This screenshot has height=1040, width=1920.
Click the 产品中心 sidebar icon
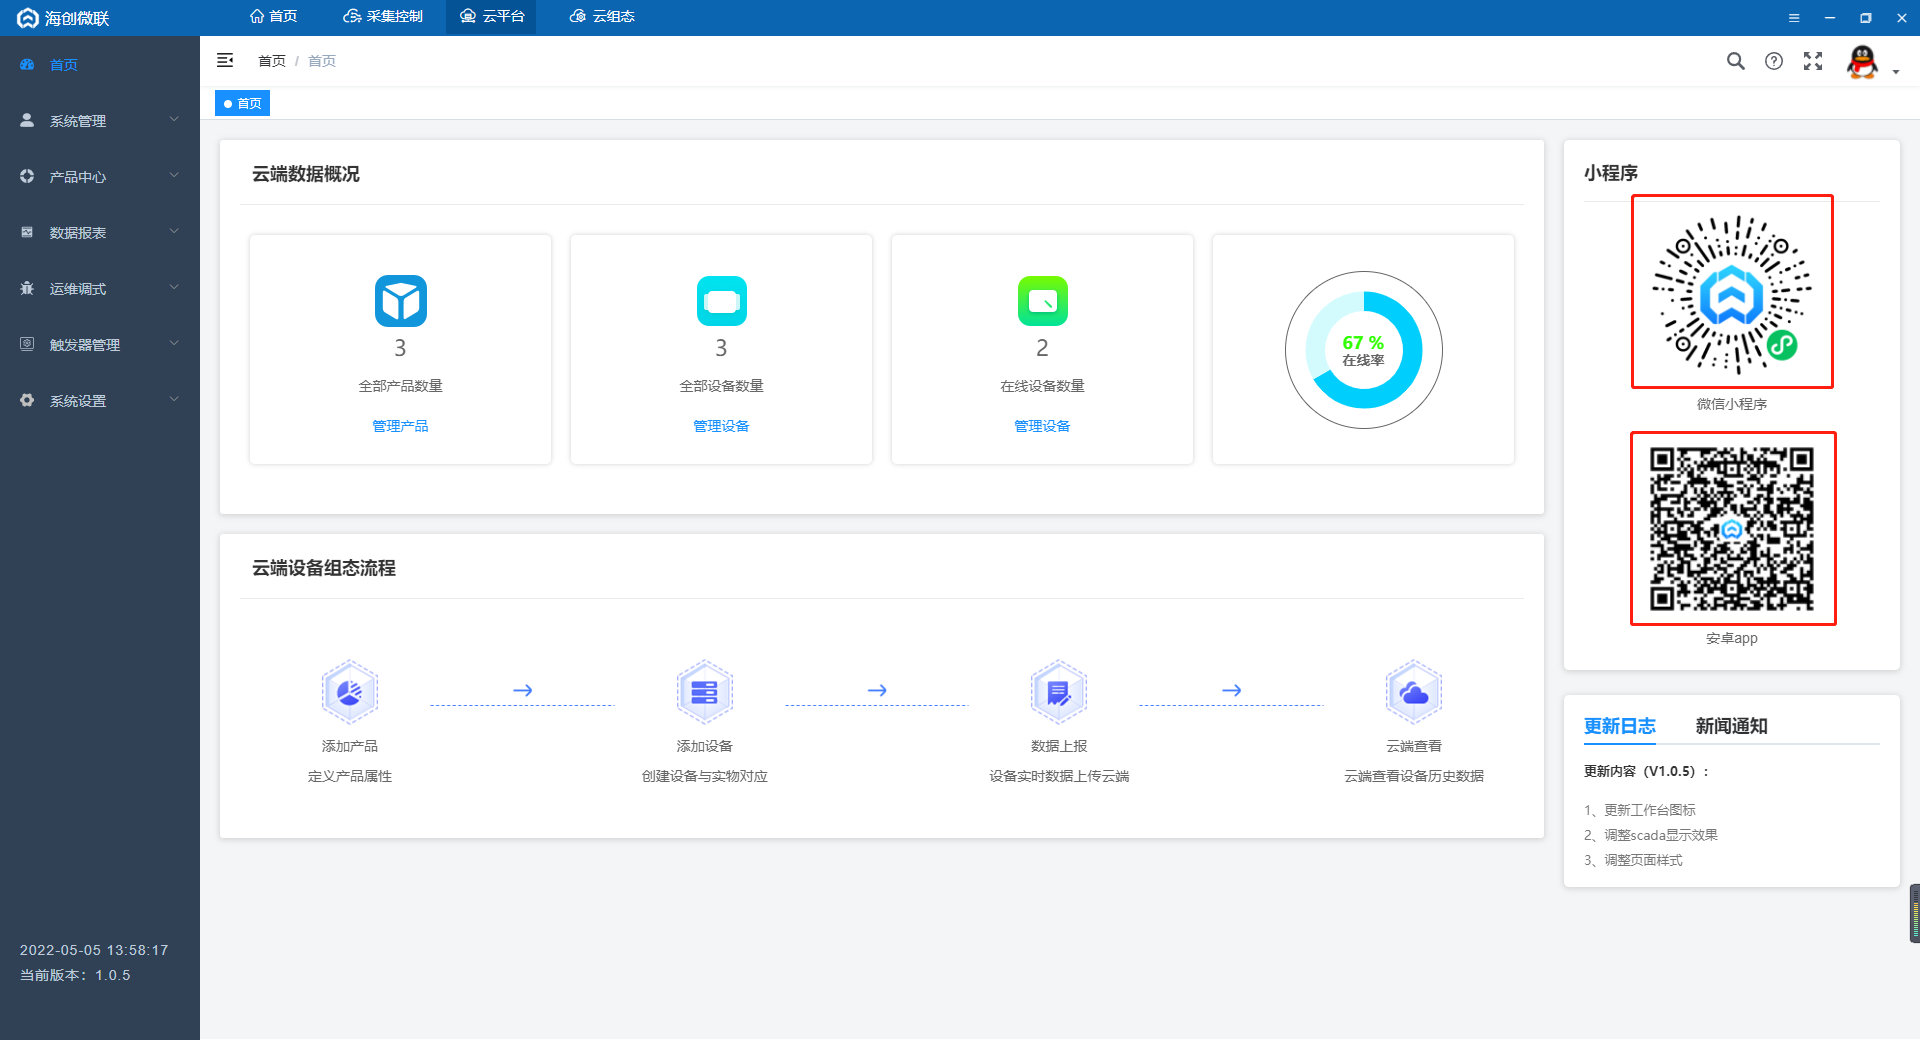27,176
